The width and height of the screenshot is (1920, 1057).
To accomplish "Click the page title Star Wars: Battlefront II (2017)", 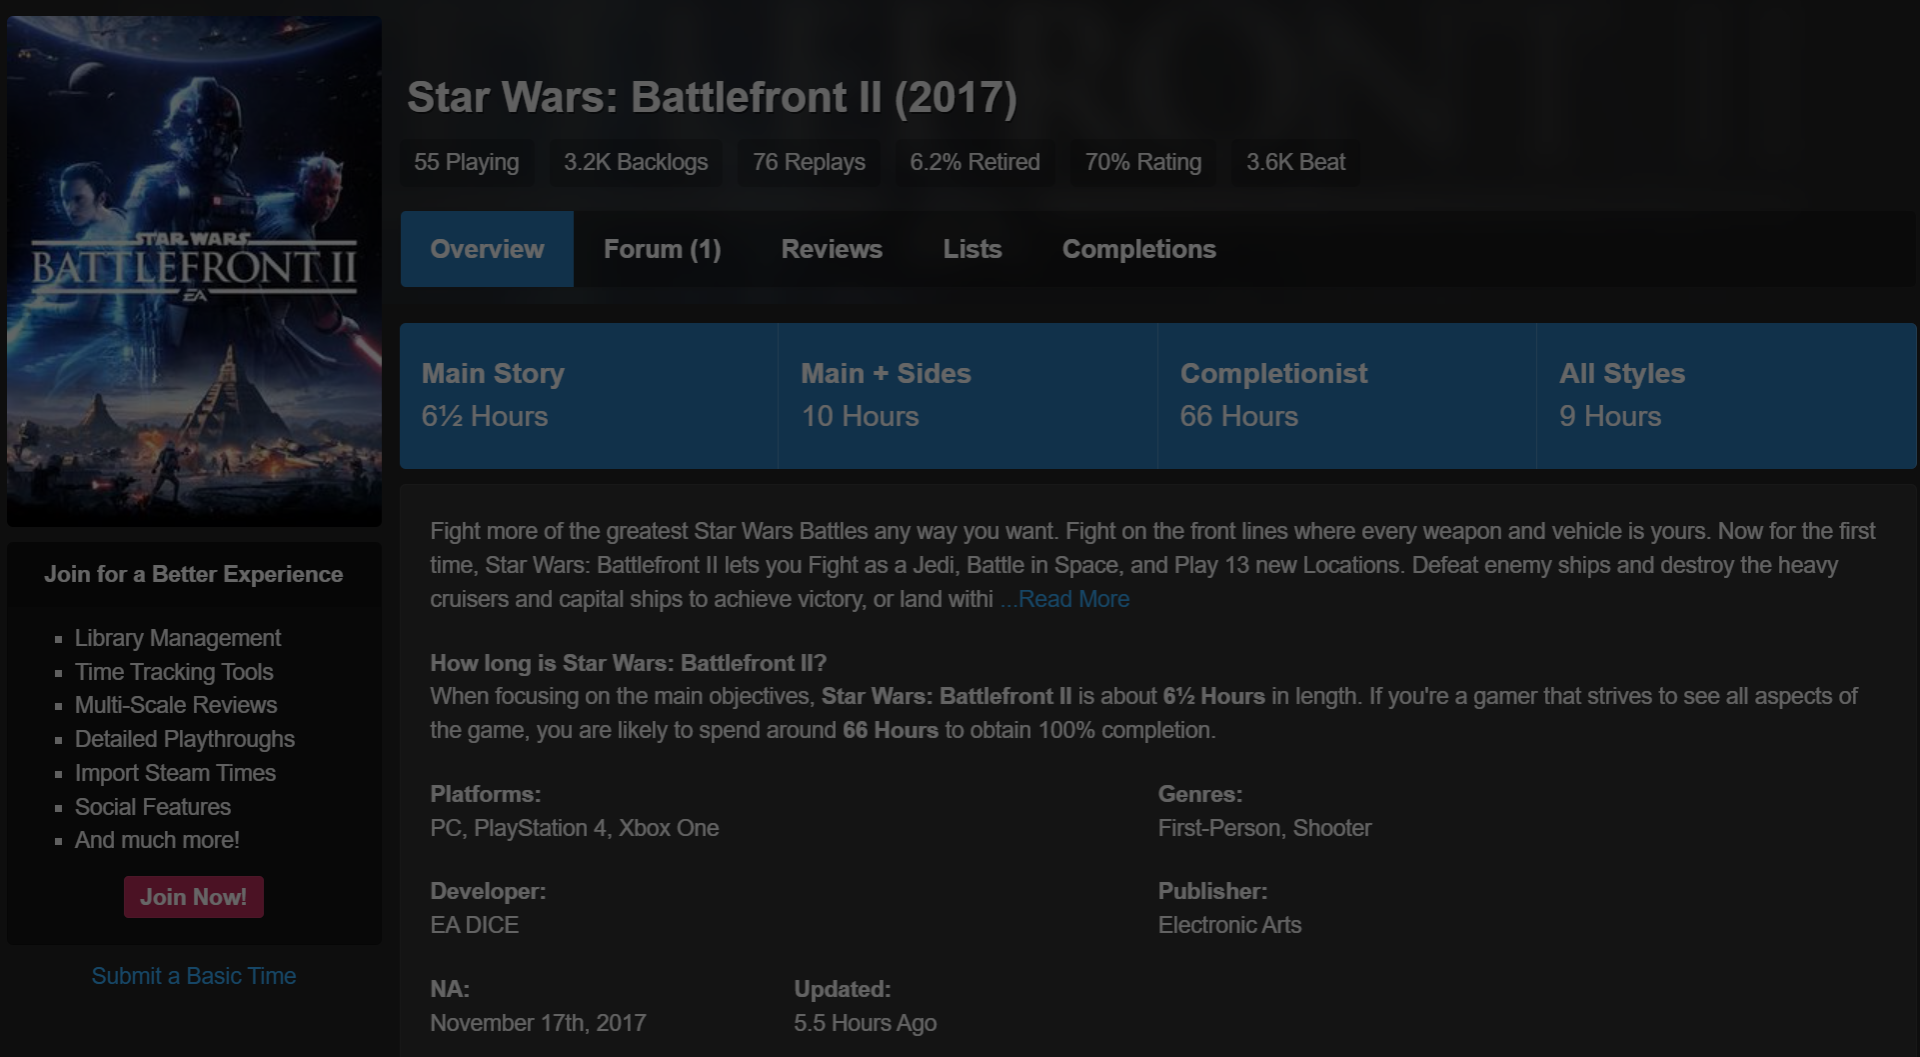I will click(x=712, y=97).
